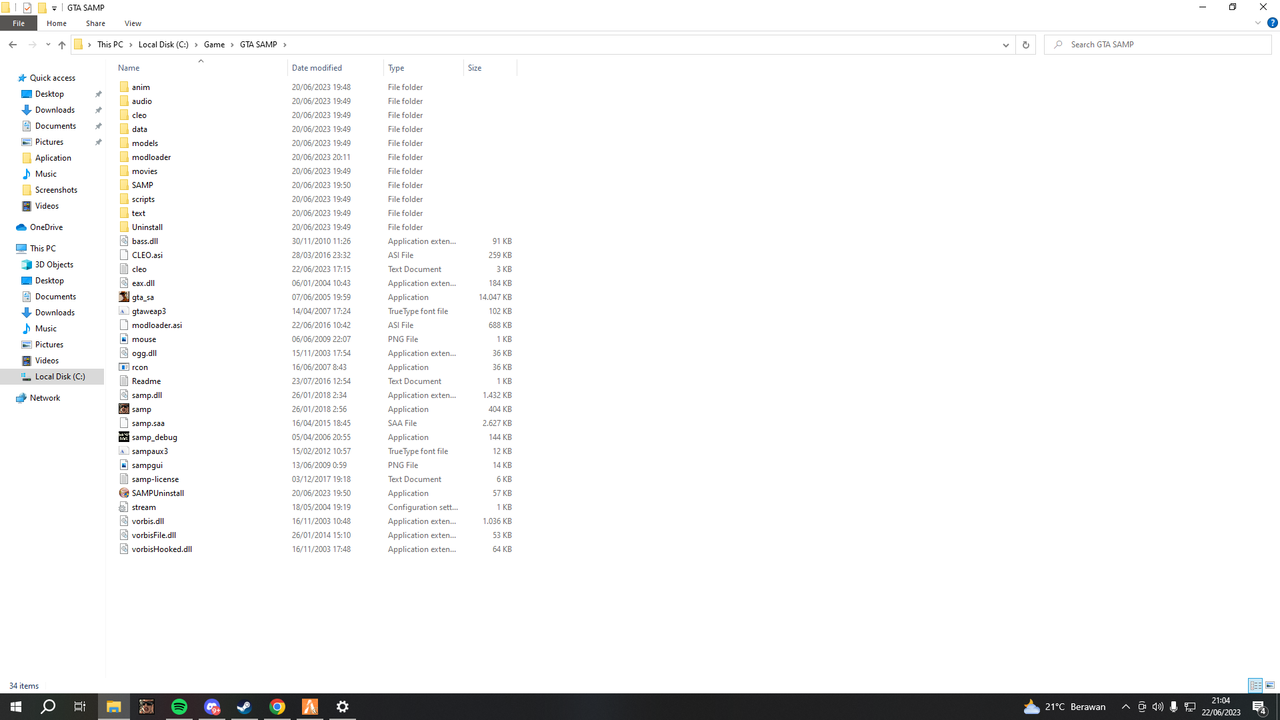This screenshot has height=720, width=1280.
Task: Select the CLEO.asi file name
Action: tap(147, 255)
